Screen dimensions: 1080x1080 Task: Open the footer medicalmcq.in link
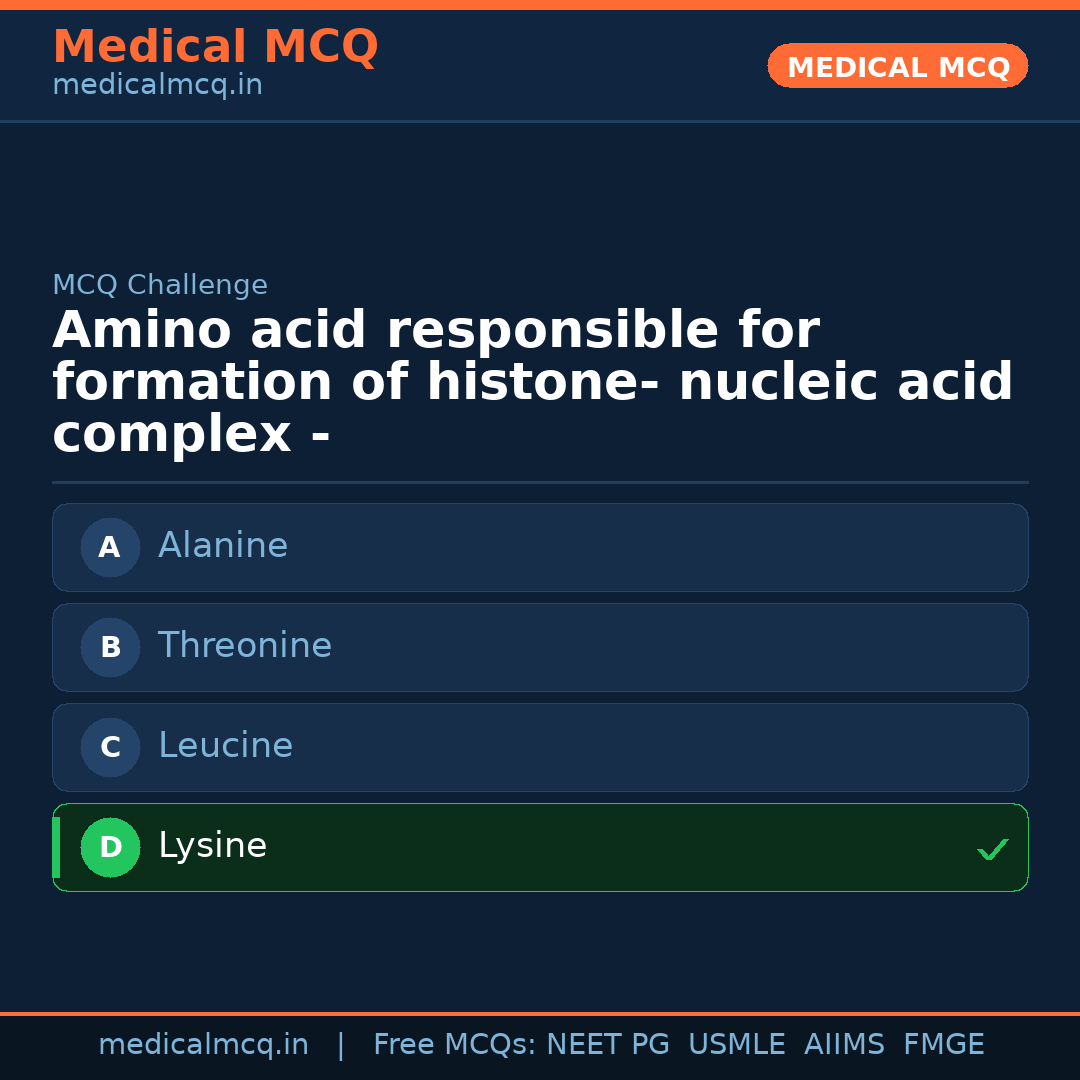[203, 1045]
